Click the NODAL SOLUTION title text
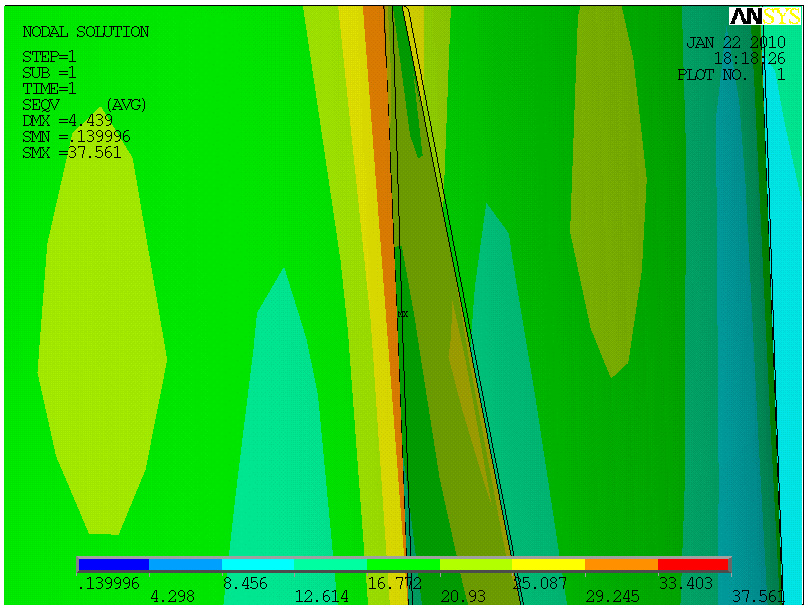The height and width of the screenshot is (610, 810). click(86, 32)
